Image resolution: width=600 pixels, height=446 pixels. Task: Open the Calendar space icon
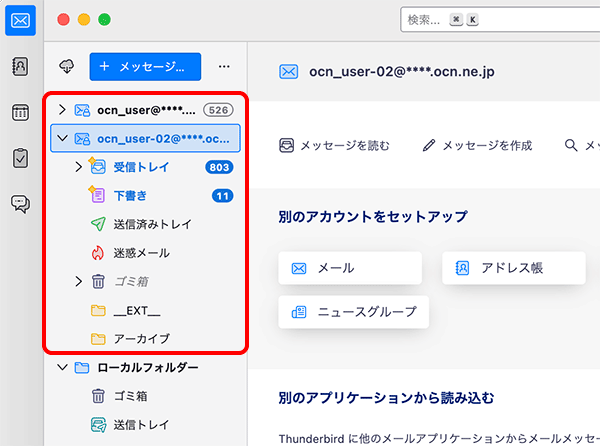coord(20,112)
